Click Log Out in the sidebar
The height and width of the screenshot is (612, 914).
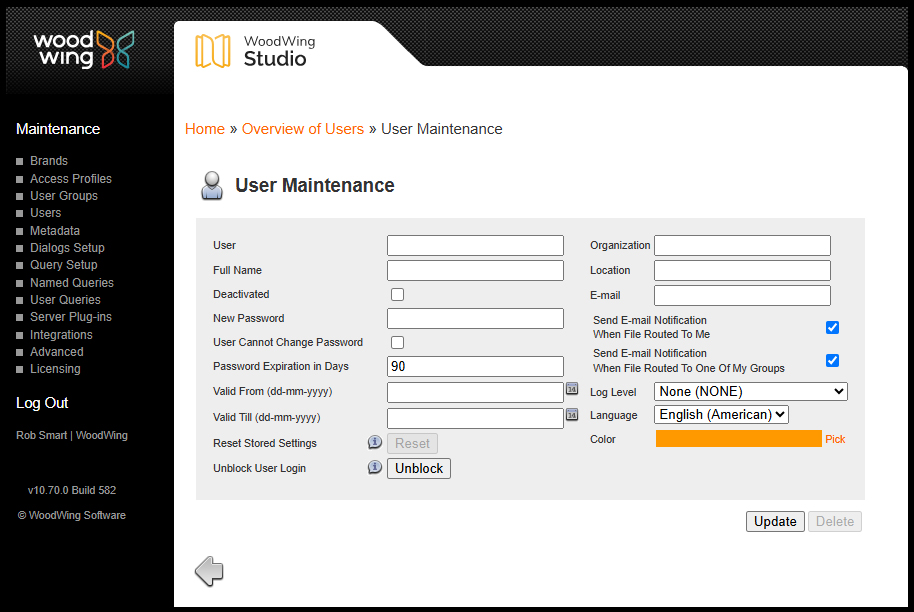pos(42,403)
